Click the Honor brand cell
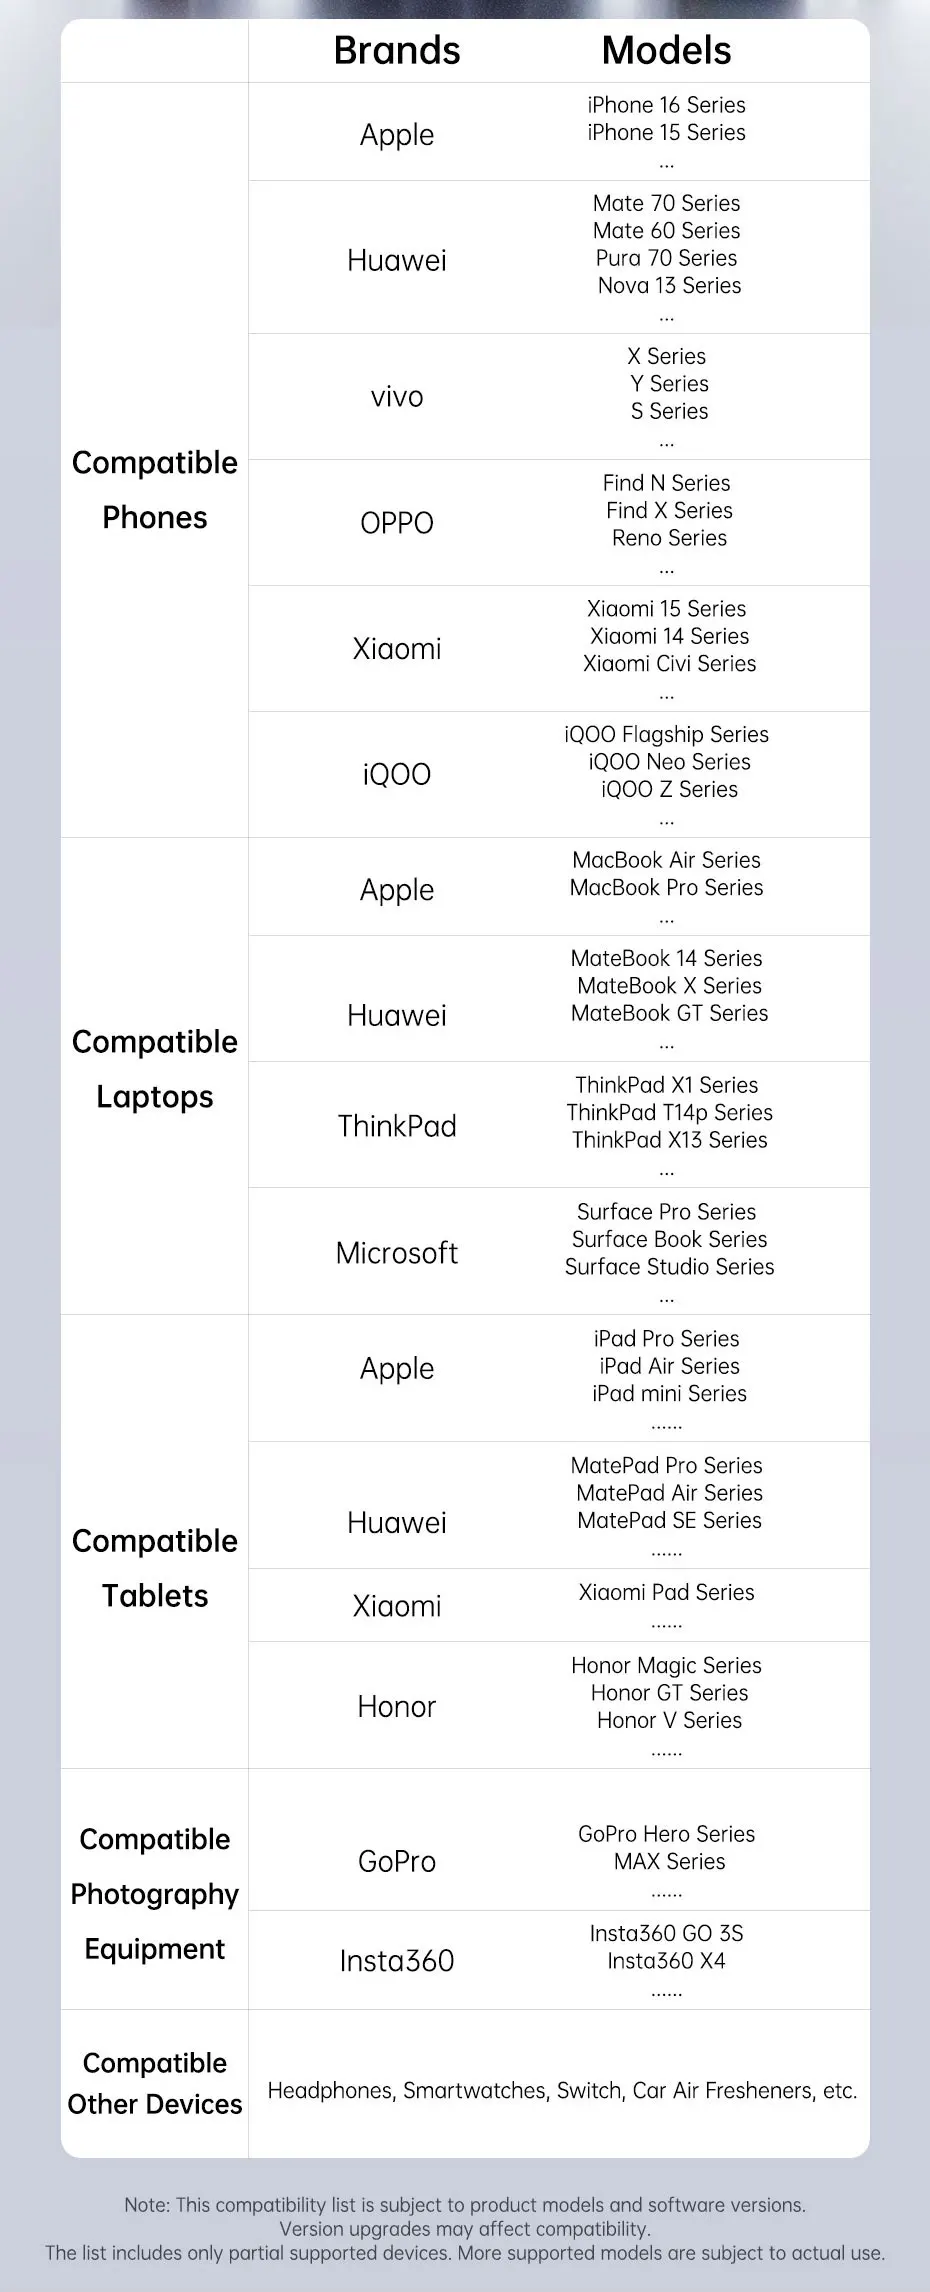Image resolution: width=930 pixels, height=2292 pixels. 397,1706
